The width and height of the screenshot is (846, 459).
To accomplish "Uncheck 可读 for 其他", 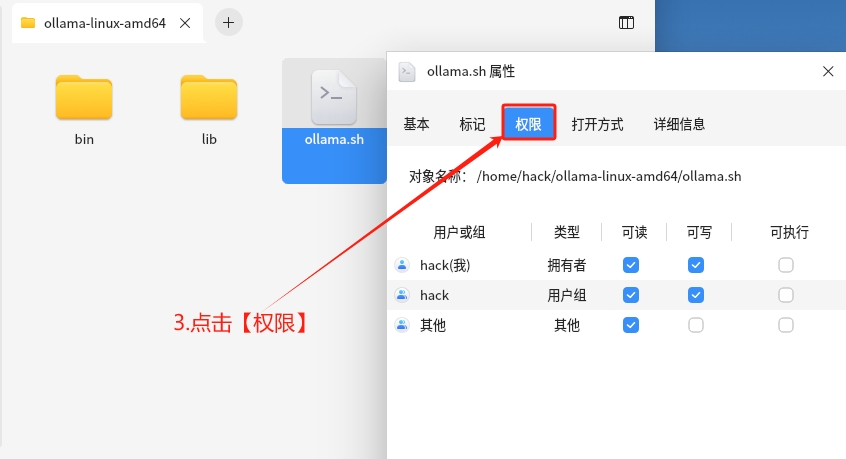I will click(x=631, y=325).
